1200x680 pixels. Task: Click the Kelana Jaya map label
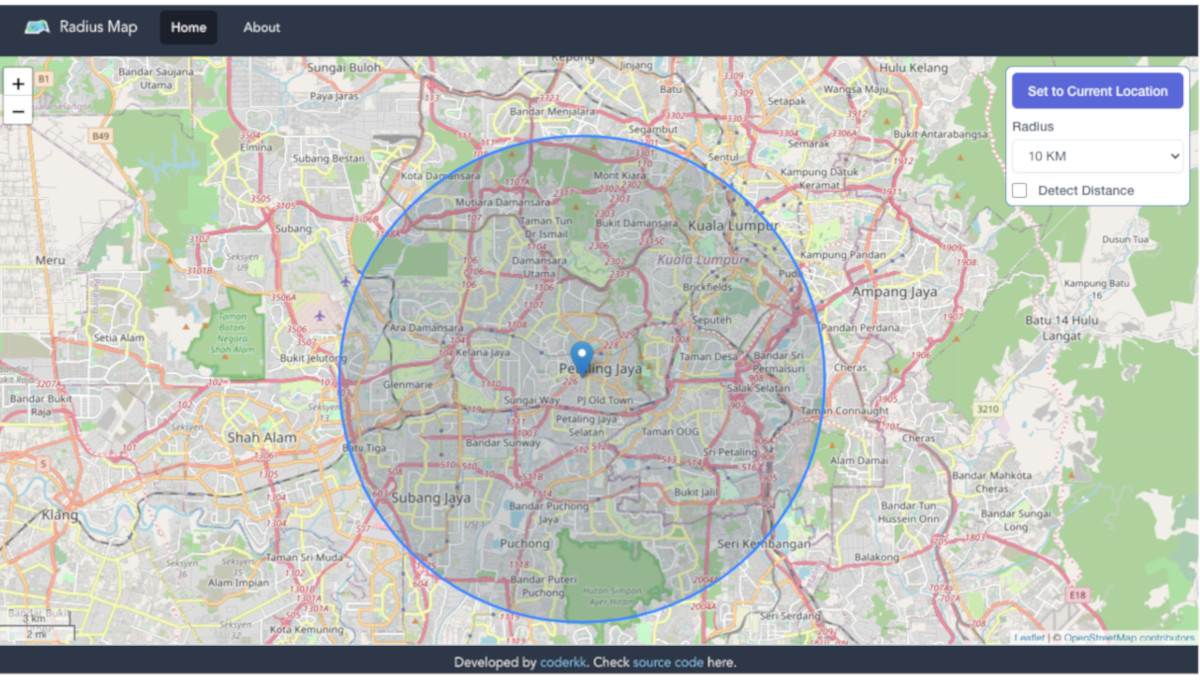[x=483, y=352]
